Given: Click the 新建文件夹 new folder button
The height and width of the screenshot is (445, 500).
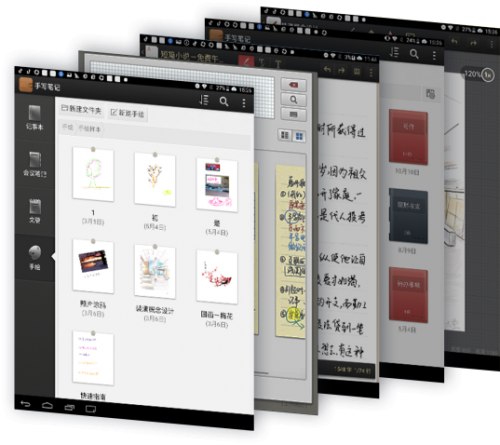Looking at the screenshot, I should 81,109.
